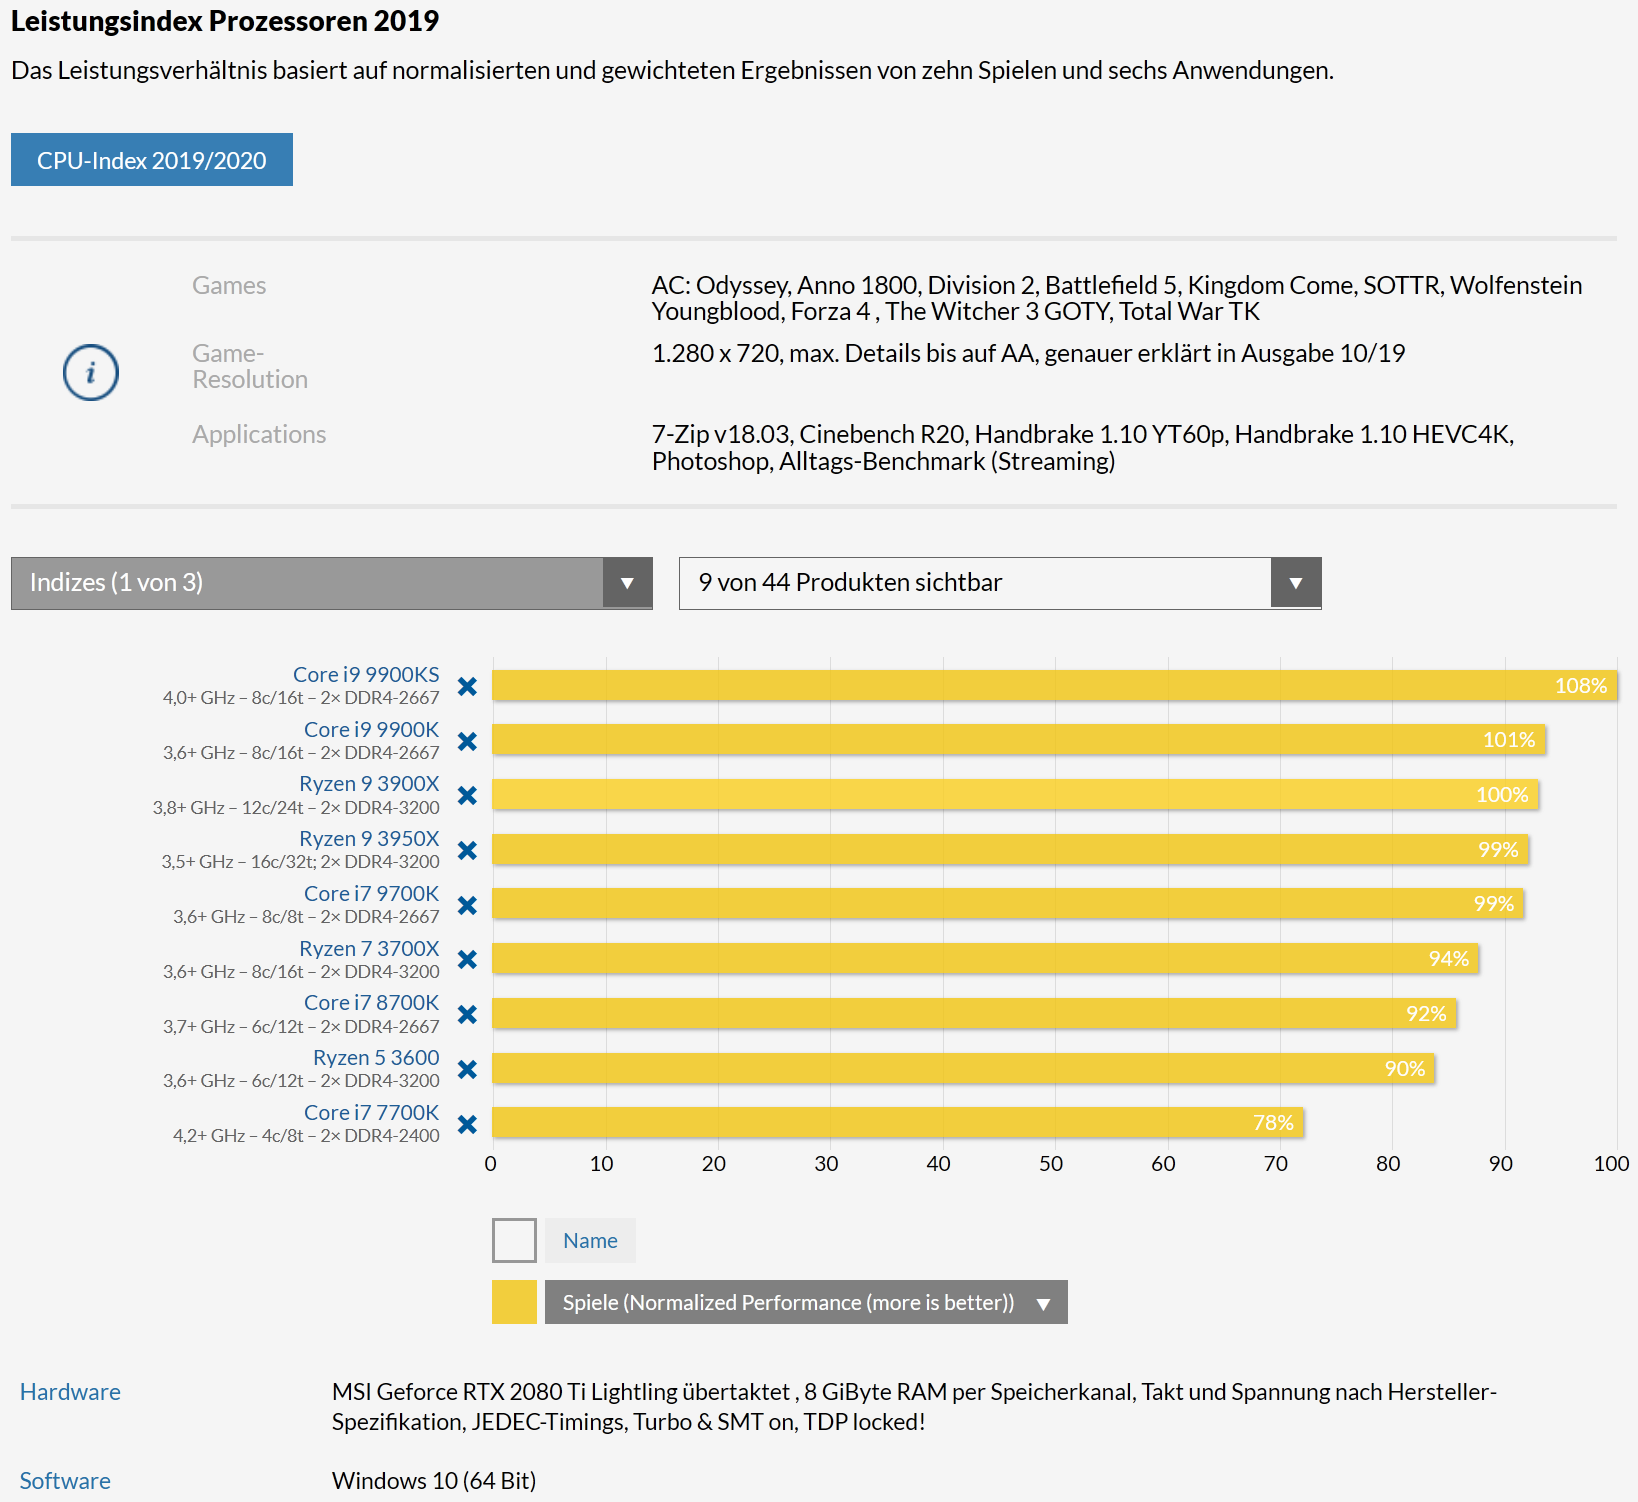This screenshot has height=1502, width=1638.
Task: Click the 108% bar for Core i9 9900KS
Action: (x=1054, y=685)
